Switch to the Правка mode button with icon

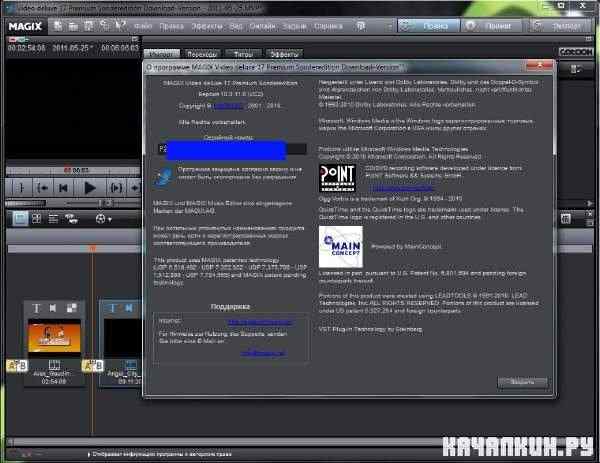428,26
